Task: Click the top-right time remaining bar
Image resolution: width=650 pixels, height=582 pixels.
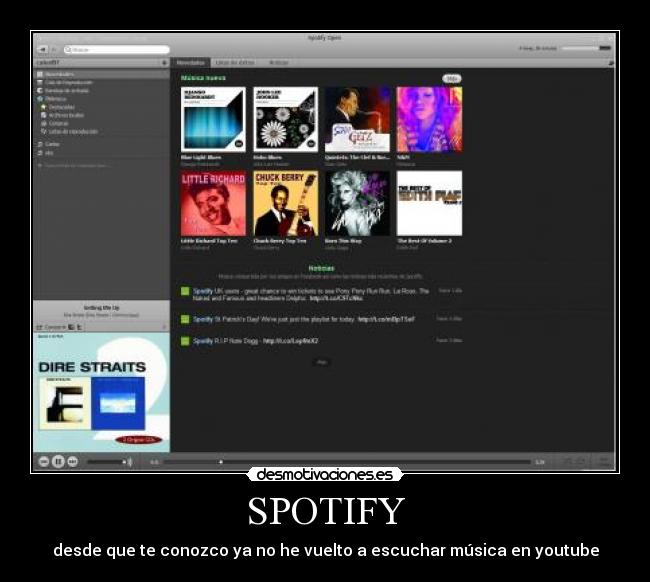Action: point(586,48)
